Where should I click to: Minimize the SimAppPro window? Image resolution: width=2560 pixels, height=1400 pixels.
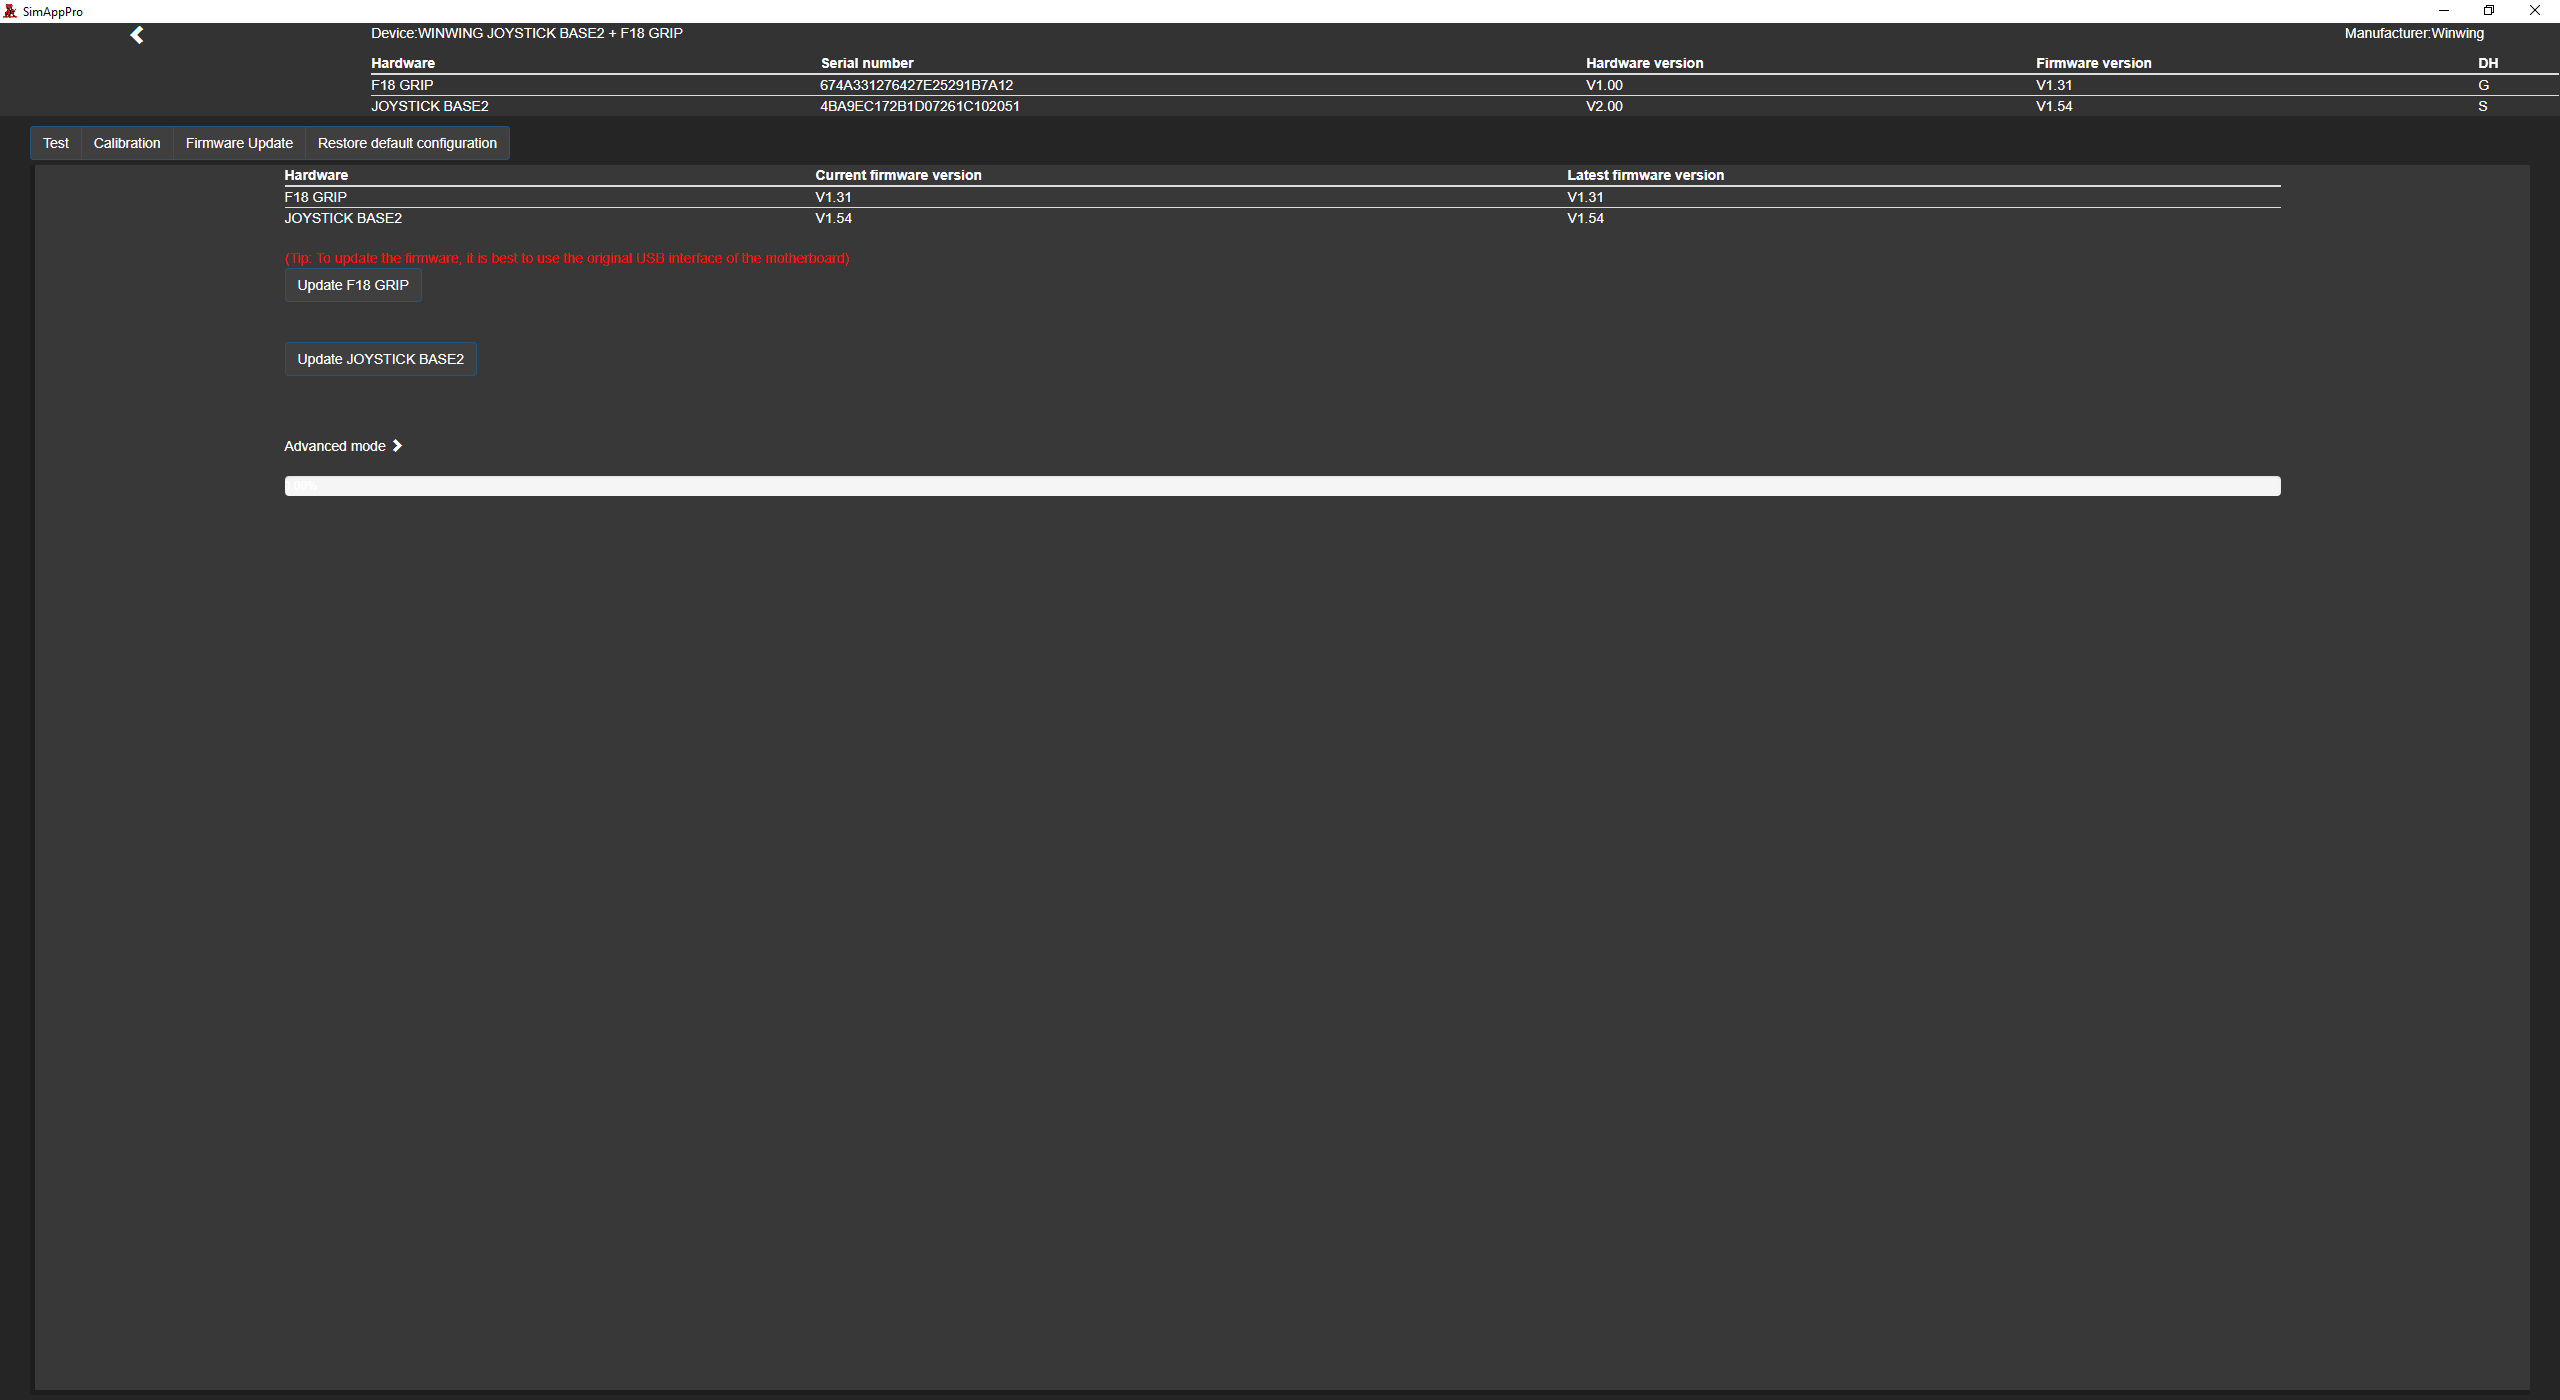[2443, 11]
